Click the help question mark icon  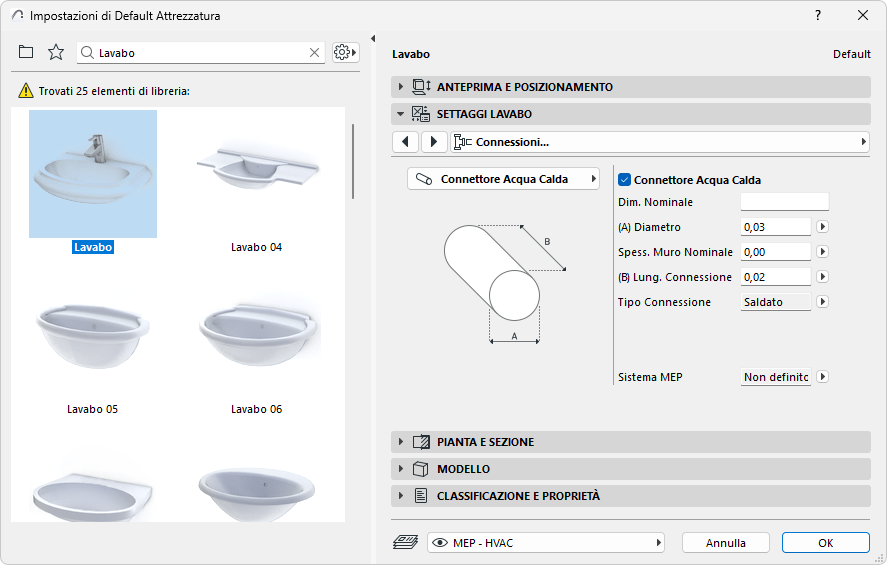click(x=818, y=15)
